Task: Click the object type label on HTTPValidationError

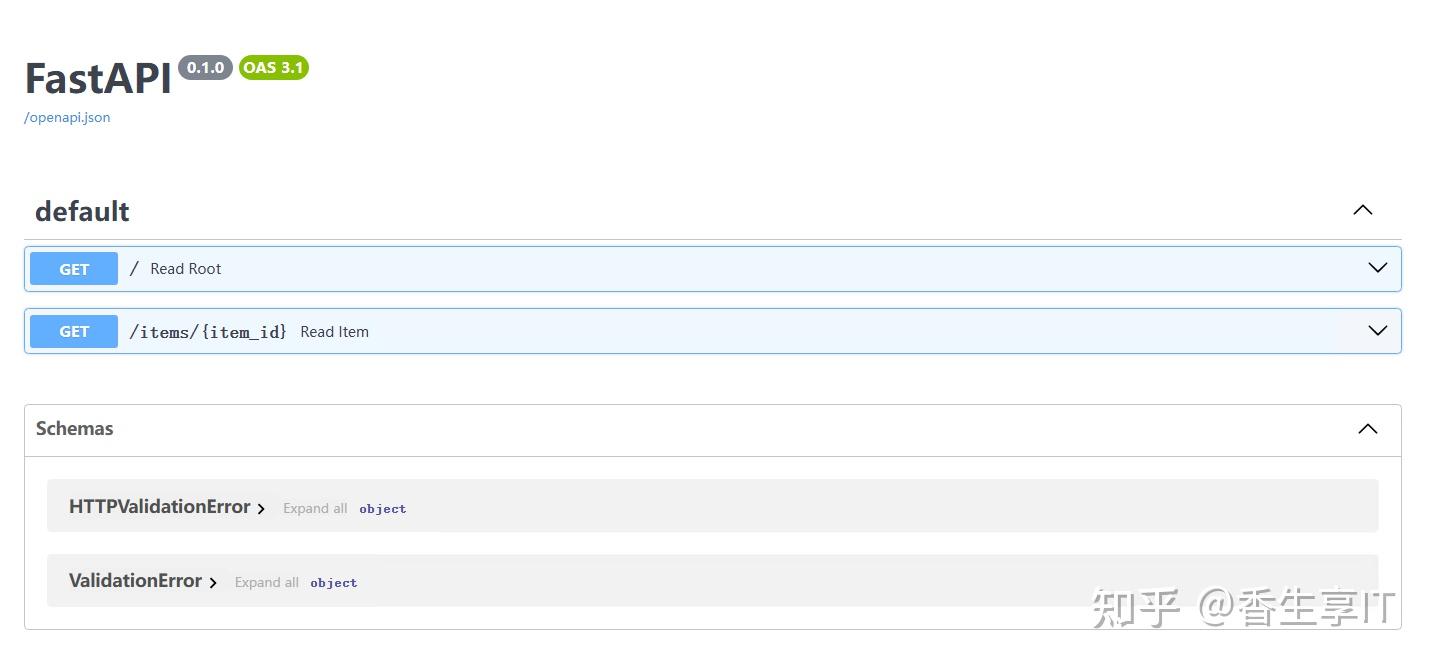Action: pos(382,508)
